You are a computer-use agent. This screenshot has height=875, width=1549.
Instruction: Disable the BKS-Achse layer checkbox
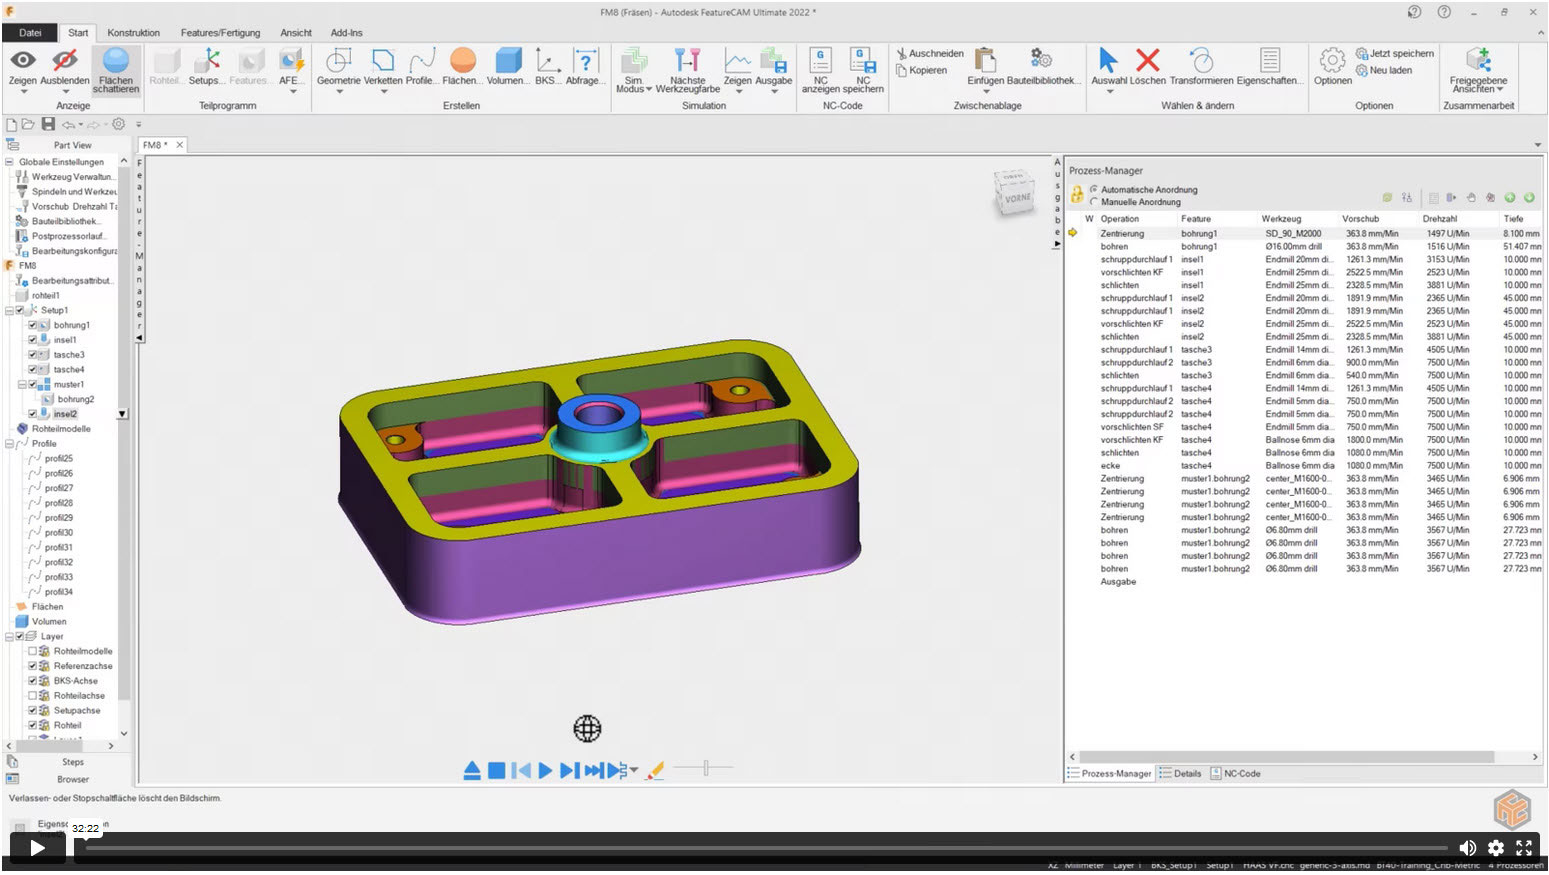[x=33, y=680]
